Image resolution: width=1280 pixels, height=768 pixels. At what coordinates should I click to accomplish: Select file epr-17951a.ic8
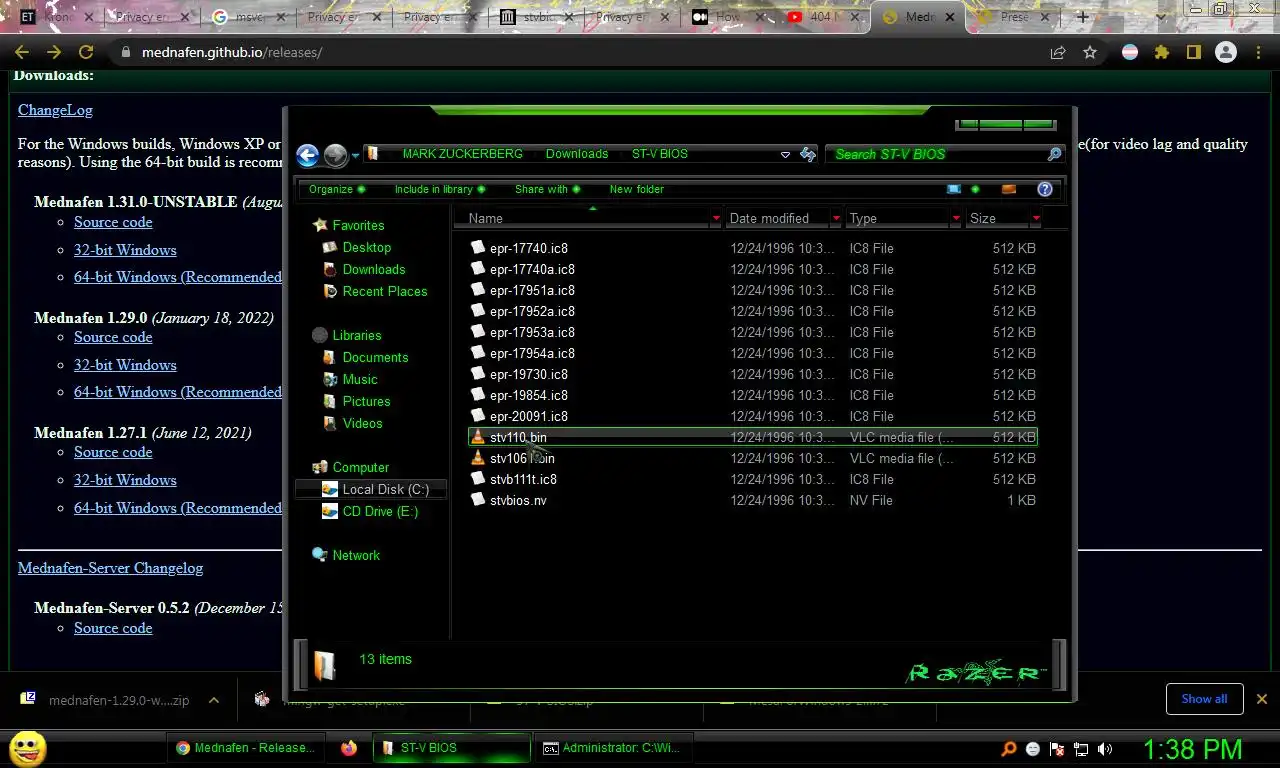pos(532,290)
